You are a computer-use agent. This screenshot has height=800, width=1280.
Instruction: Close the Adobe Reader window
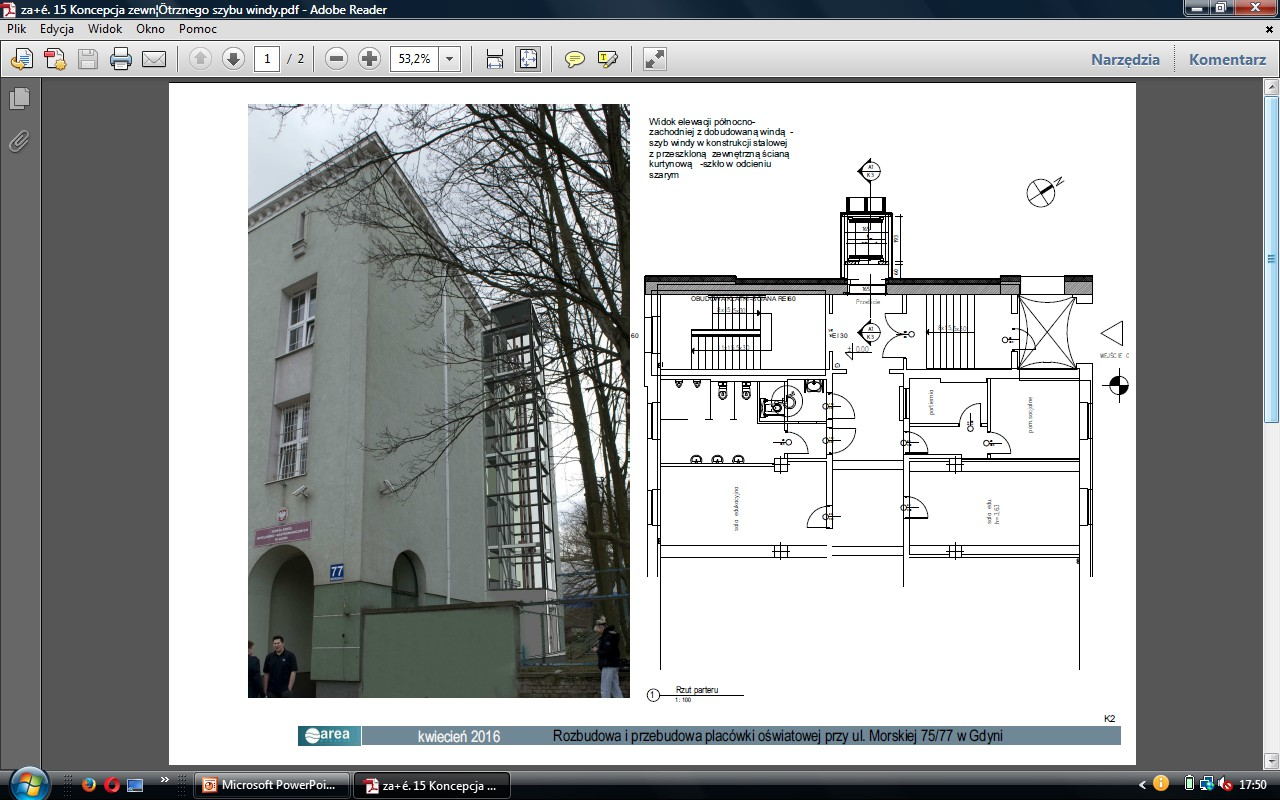pyautogui.click(x=1256, y=7)
